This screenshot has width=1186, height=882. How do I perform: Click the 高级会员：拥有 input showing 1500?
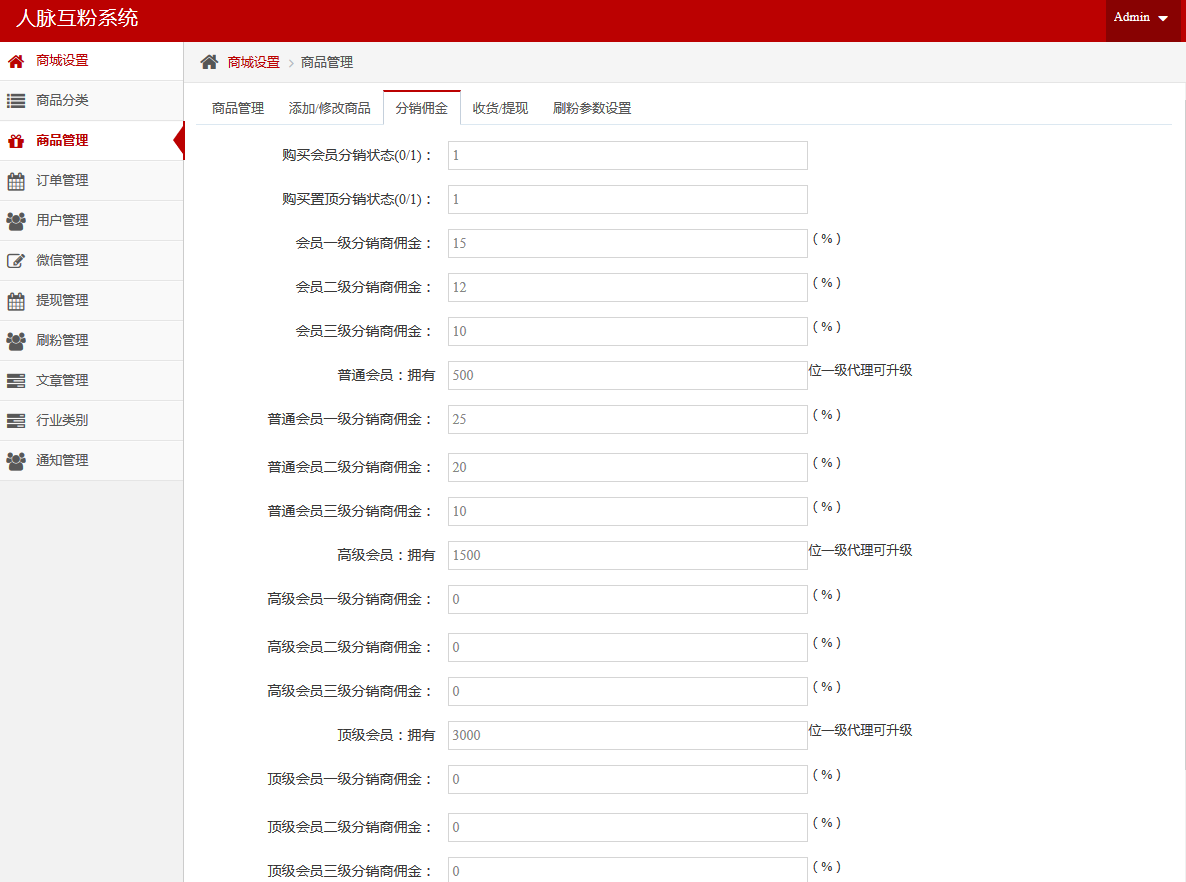pyautogui.click(x=627, y=556)
